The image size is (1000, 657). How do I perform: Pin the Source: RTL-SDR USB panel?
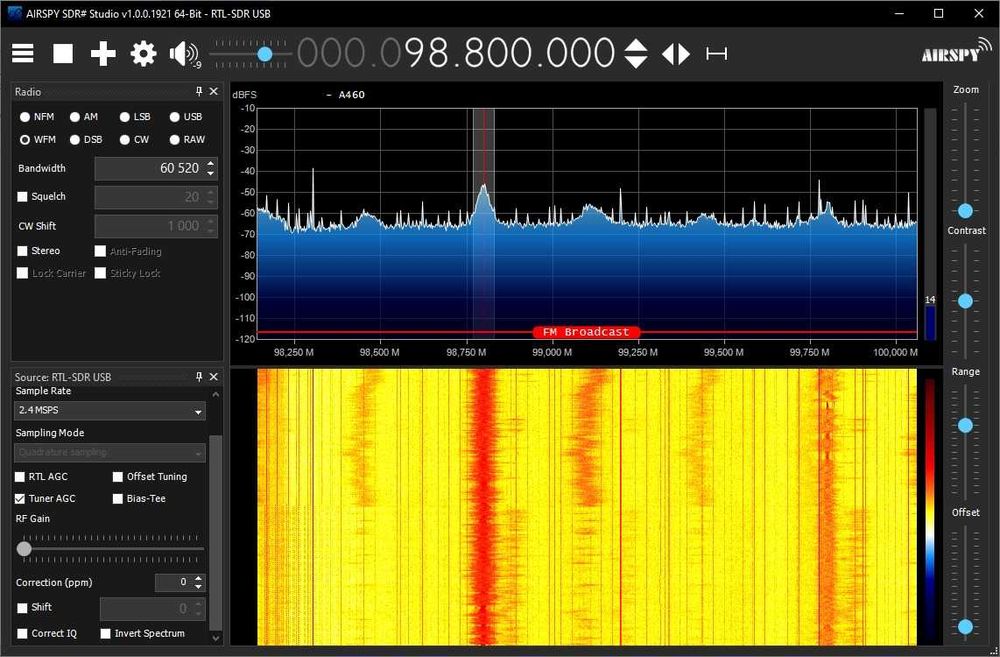(x=199, y=377)
